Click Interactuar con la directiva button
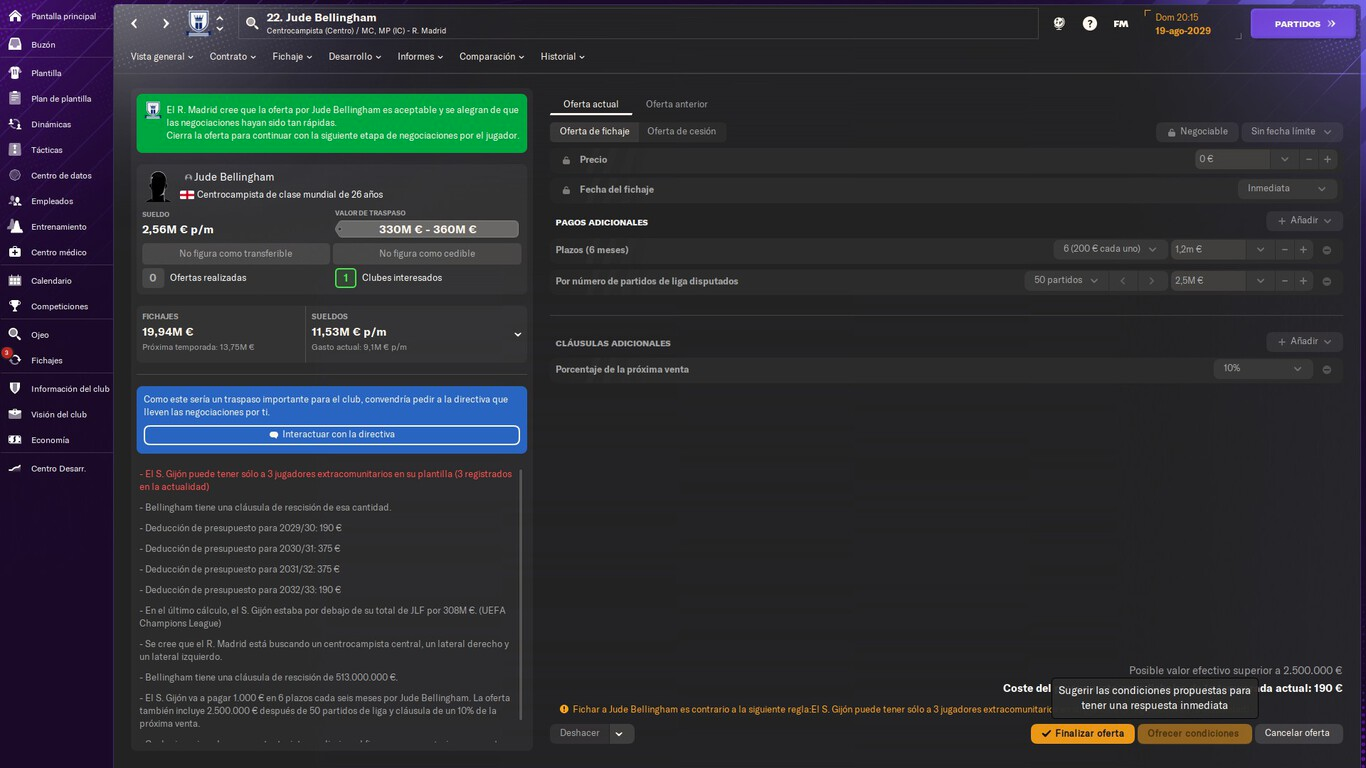Image resolution: width=1366 pixels, height=768 pixels. [x=332, y=435]
